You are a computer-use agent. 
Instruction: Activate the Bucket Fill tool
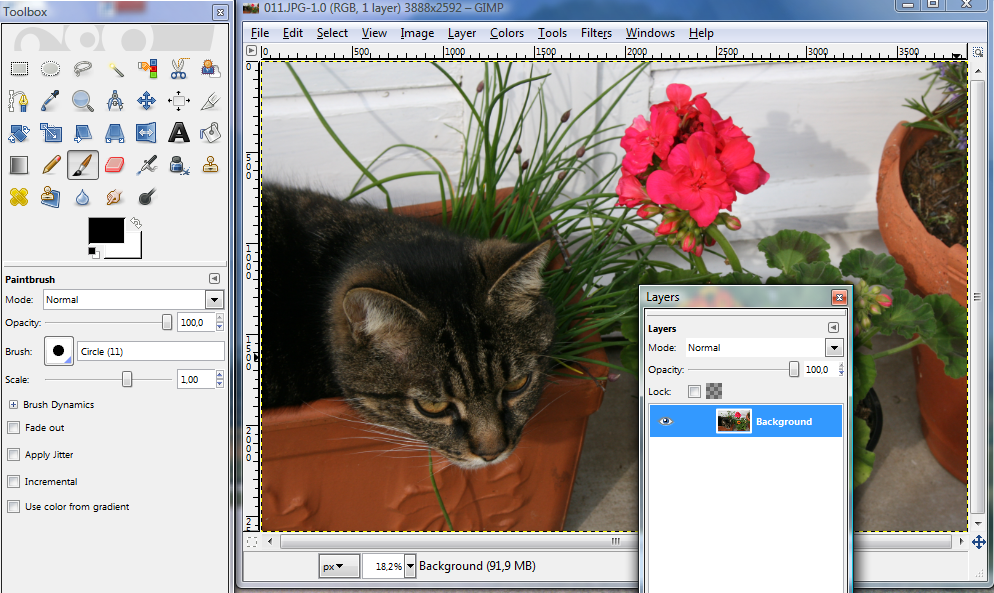pos(210,132)
